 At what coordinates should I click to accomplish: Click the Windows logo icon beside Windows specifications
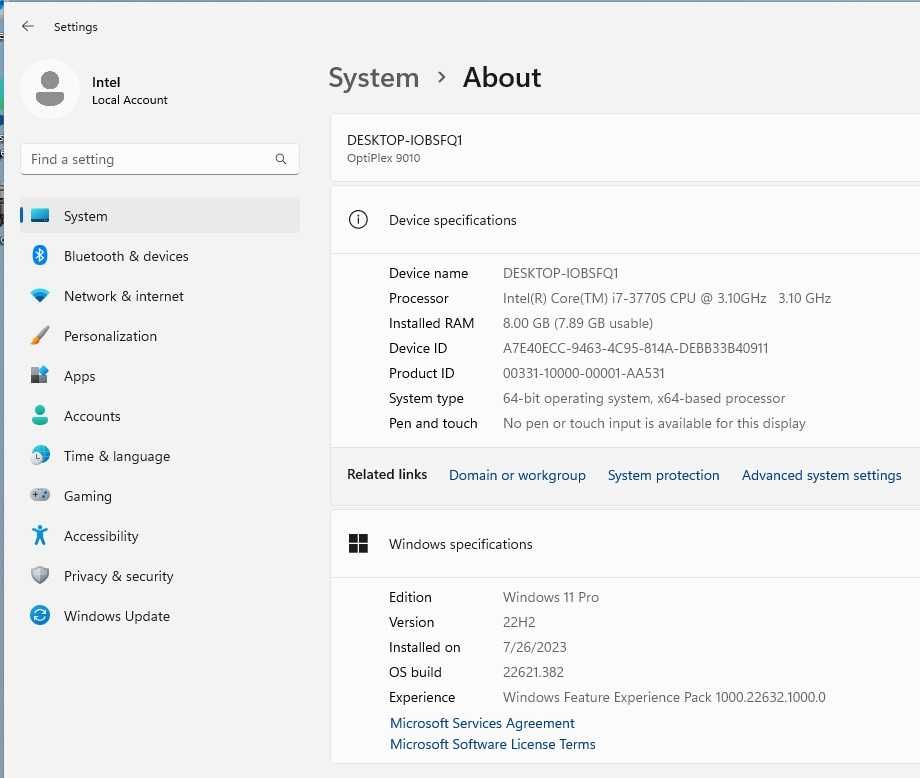click(358, 543)
